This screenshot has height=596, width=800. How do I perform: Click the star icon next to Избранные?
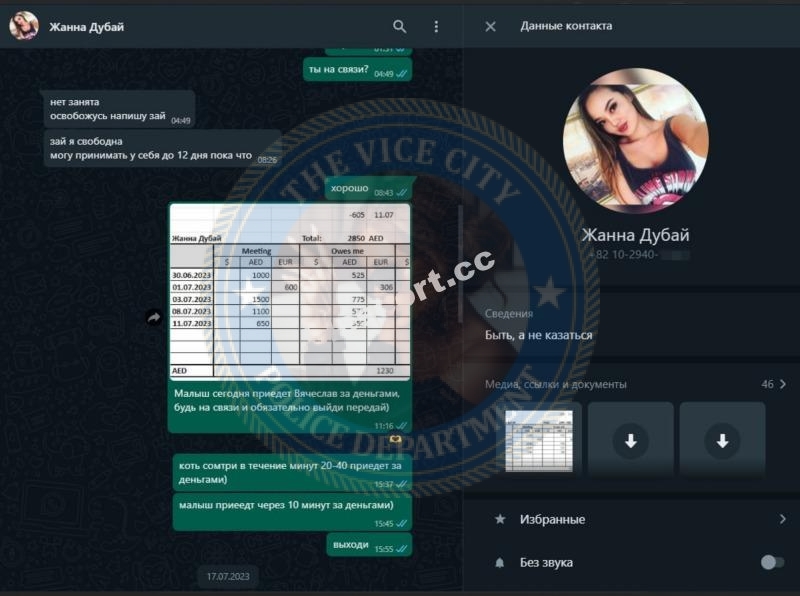tap(500, 519)
